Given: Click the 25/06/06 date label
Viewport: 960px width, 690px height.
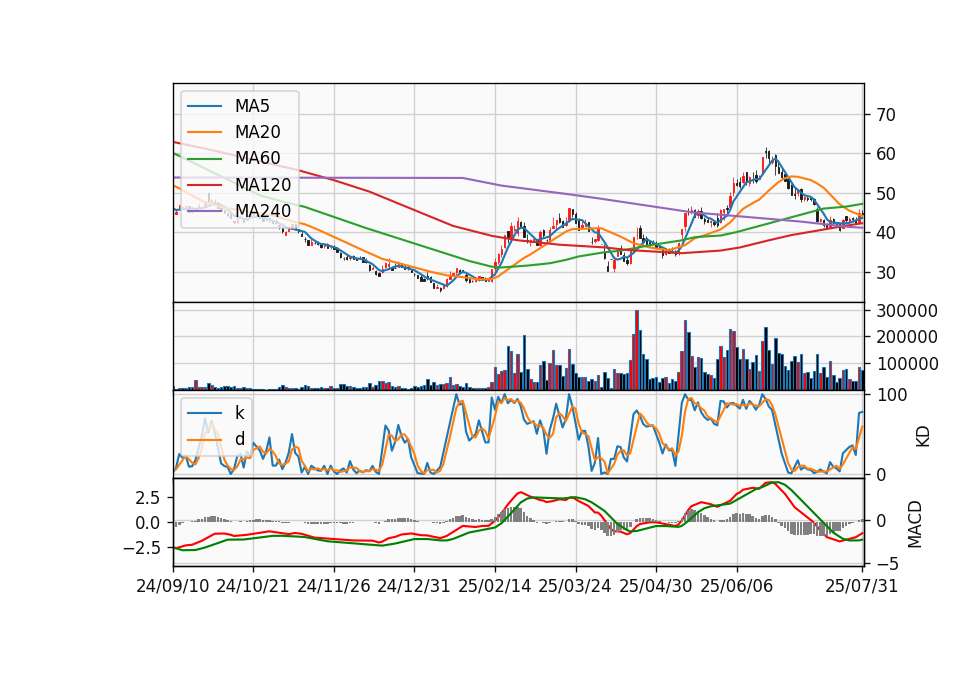Looking at the screenshot, I should coord(737,586).
